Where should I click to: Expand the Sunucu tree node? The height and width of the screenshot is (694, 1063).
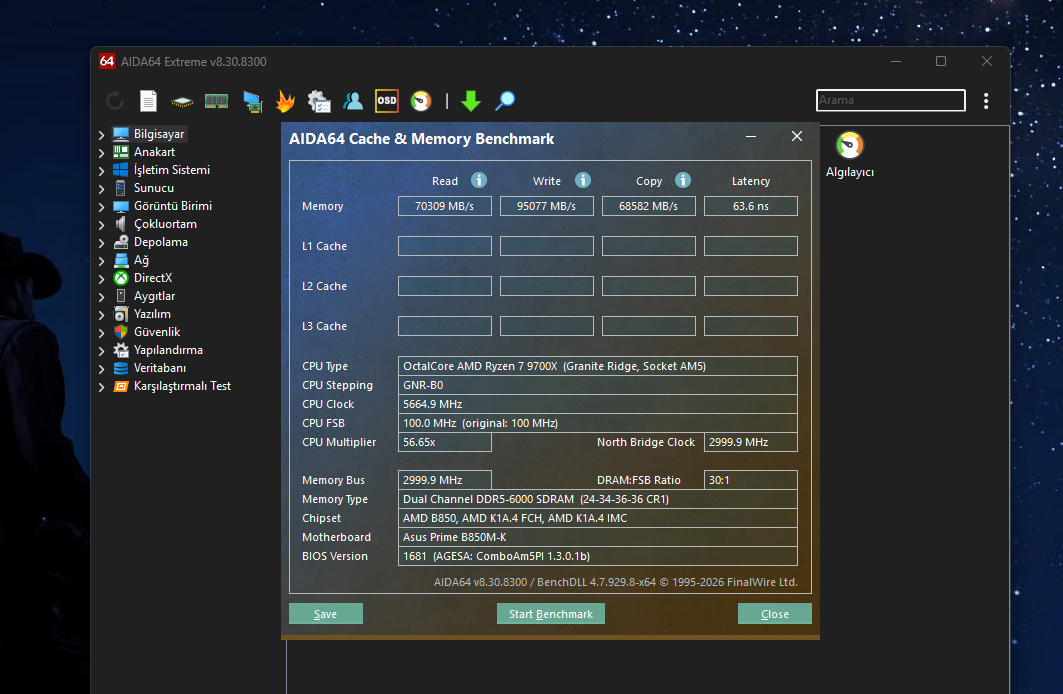[102, 188]
